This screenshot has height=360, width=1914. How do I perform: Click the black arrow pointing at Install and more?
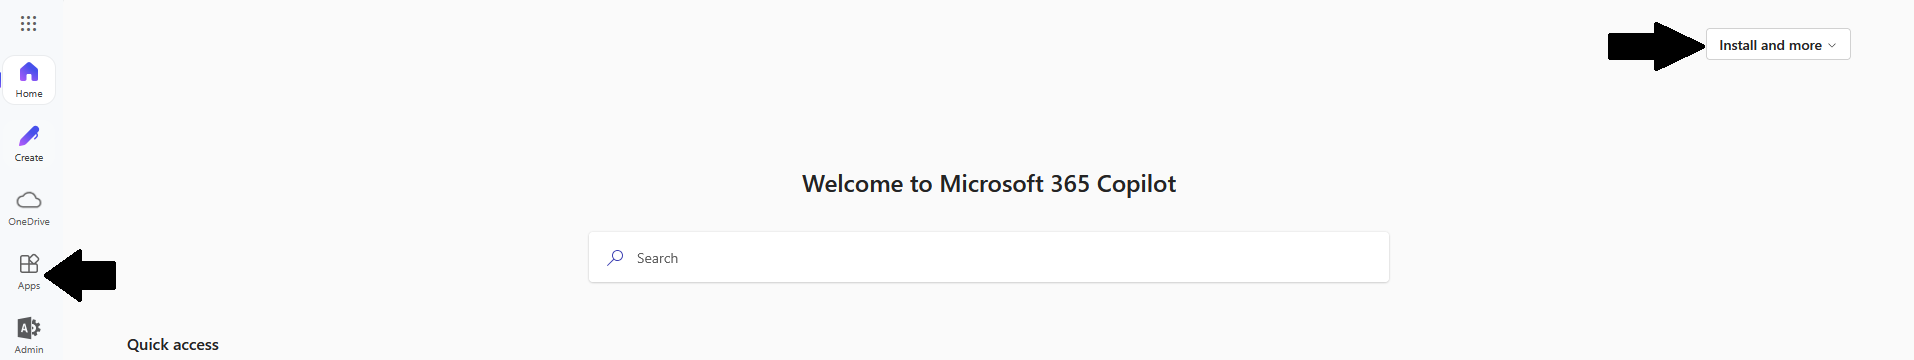[x=1656, y=46]
